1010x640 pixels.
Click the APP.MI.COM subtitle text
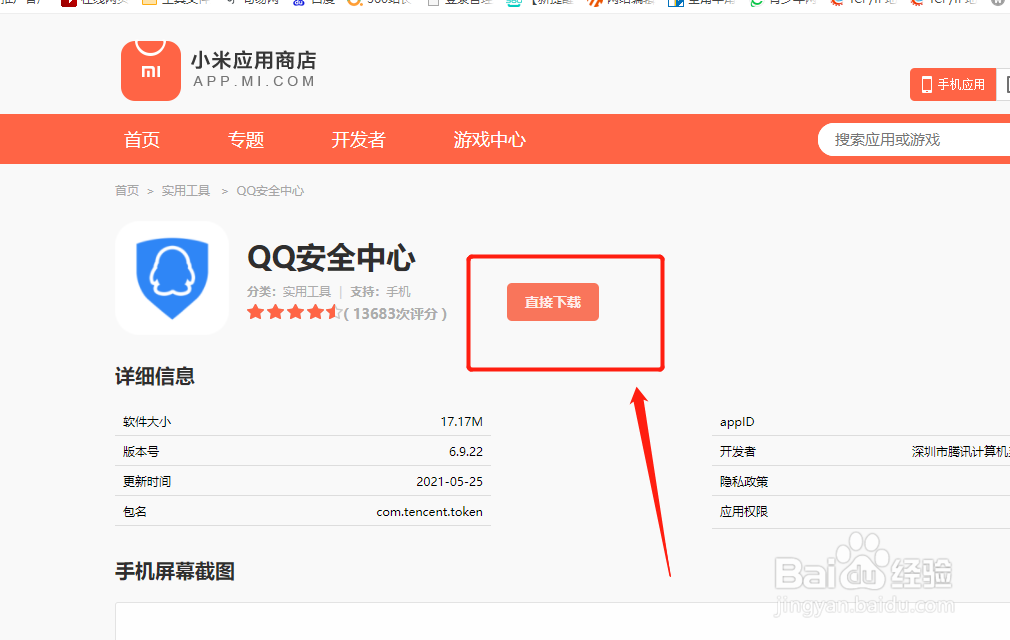click(254, 82)
